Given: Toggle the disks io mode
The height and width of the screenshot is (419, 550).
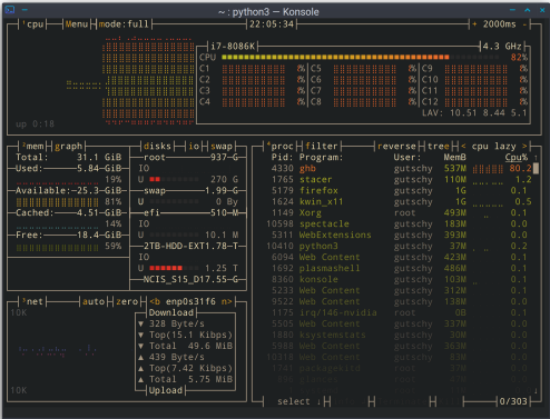Looking at the screenshot, I should click(194, 146).
